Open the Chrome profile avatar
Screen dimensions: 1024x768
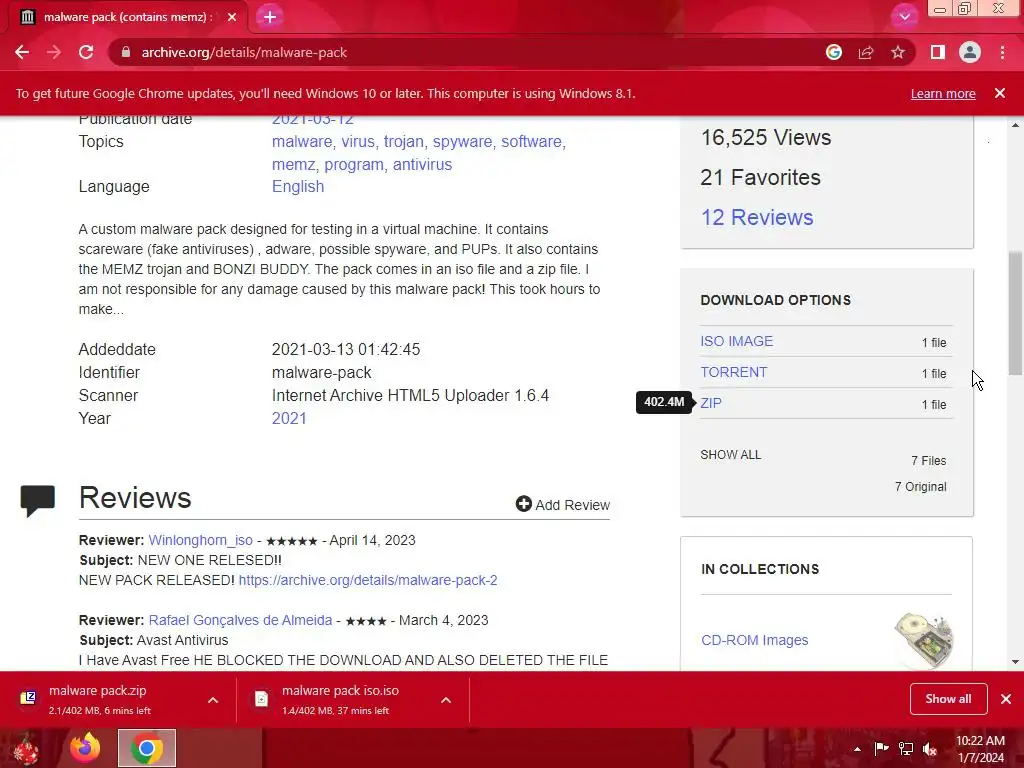pos(970,52)
